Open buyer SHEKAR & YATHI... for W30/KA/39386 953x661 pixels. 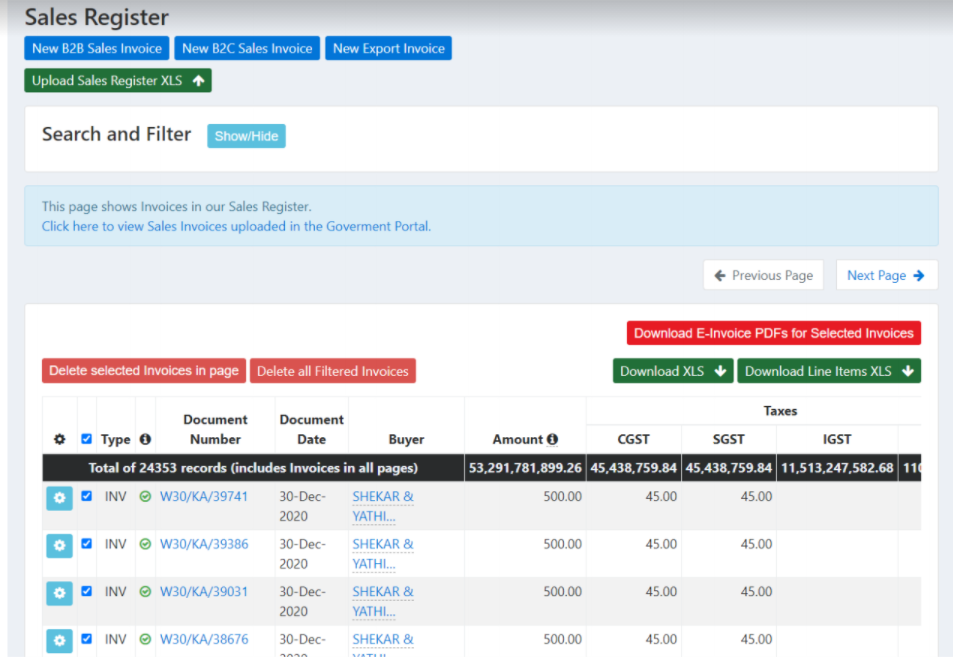(x=383, y=554)
